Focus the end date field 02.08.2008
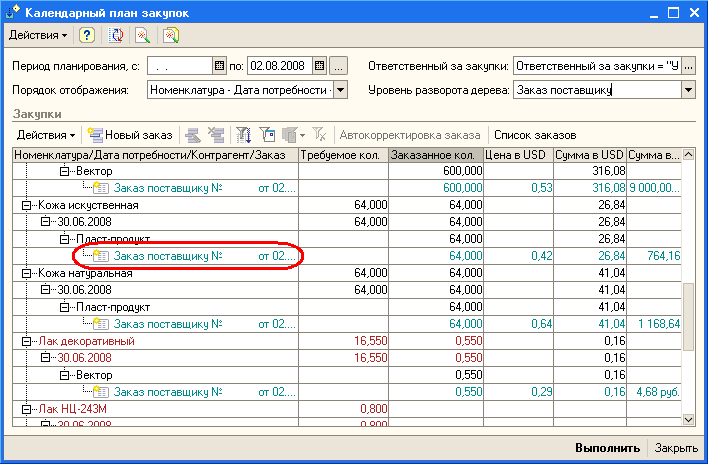This screenshot has width=708, height=464. [280, 66]
